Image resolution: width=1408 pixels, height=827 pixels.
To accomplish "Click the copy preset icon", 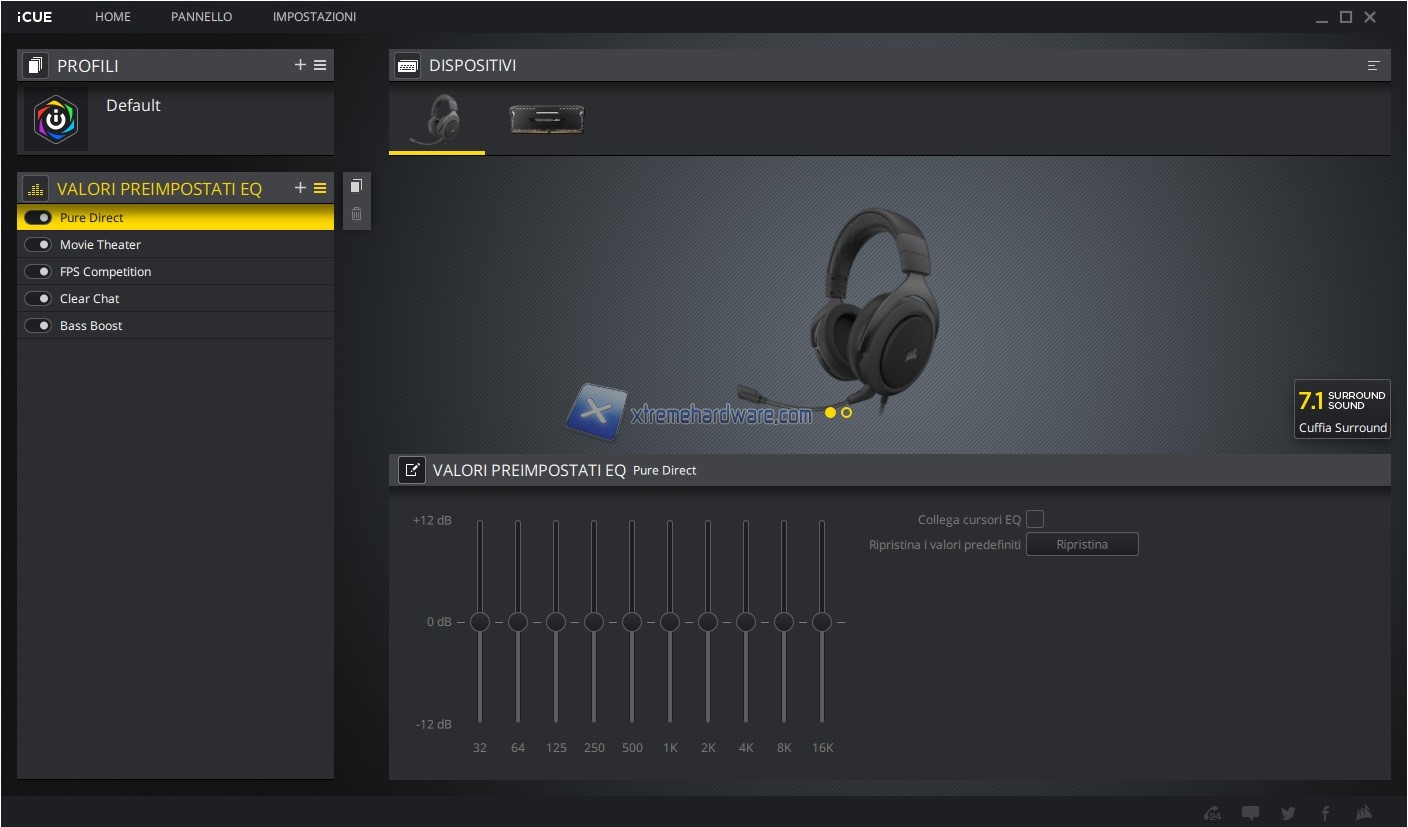I will click(x=357, y=186).
